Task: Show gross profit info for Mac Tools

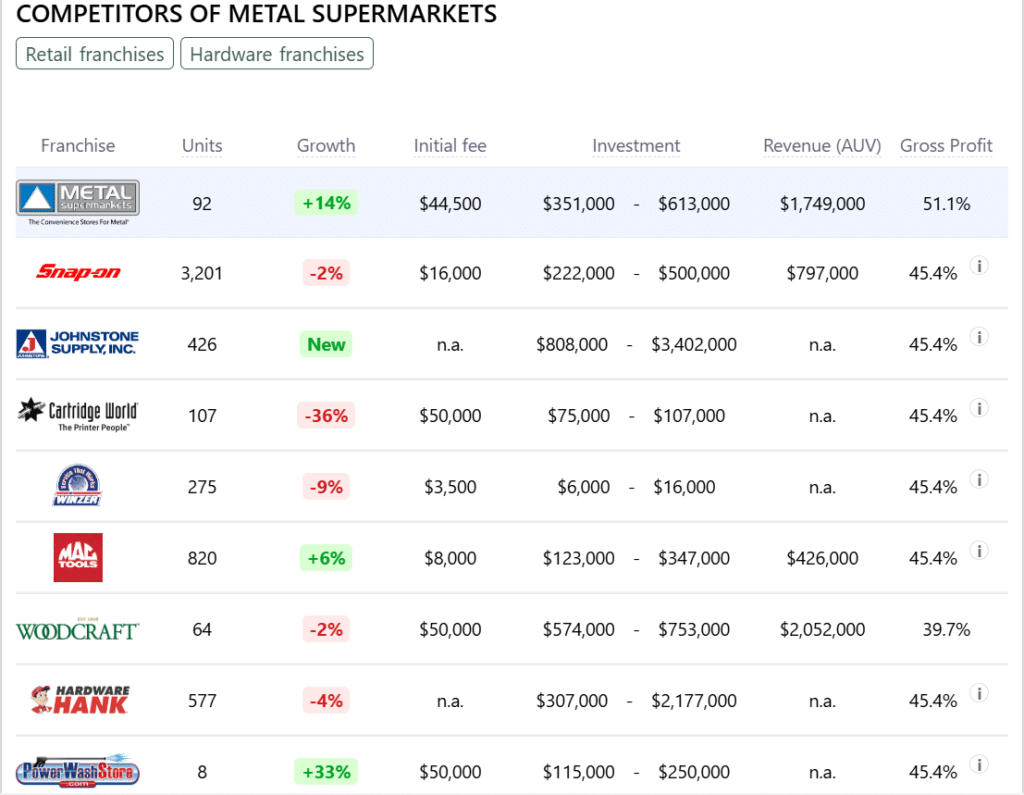Action: pyautogui.click(x=978, y=551)
